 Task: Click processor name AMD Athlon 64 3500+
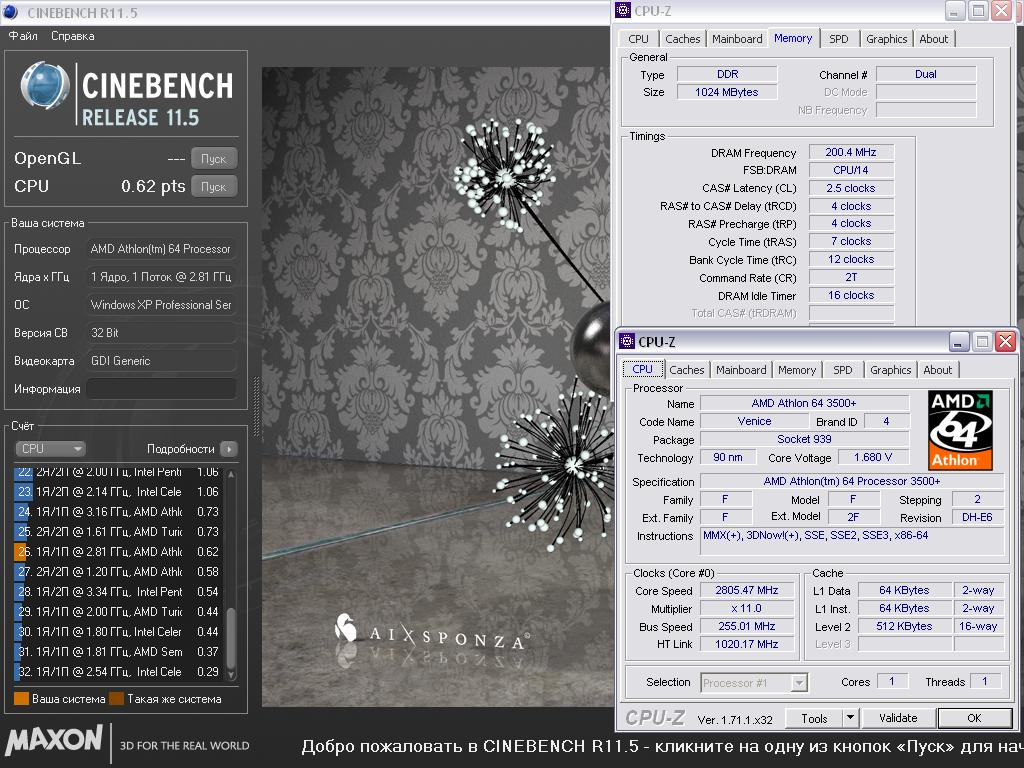pyautogui.click(x=804, y=403)
